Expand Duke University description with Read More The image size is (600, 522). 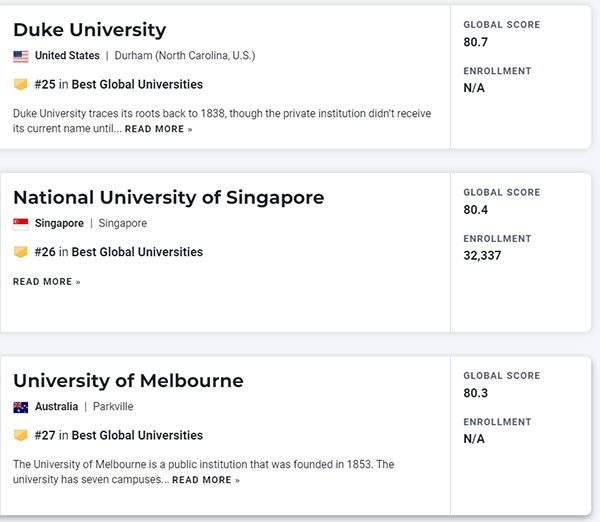pos(158,130)
